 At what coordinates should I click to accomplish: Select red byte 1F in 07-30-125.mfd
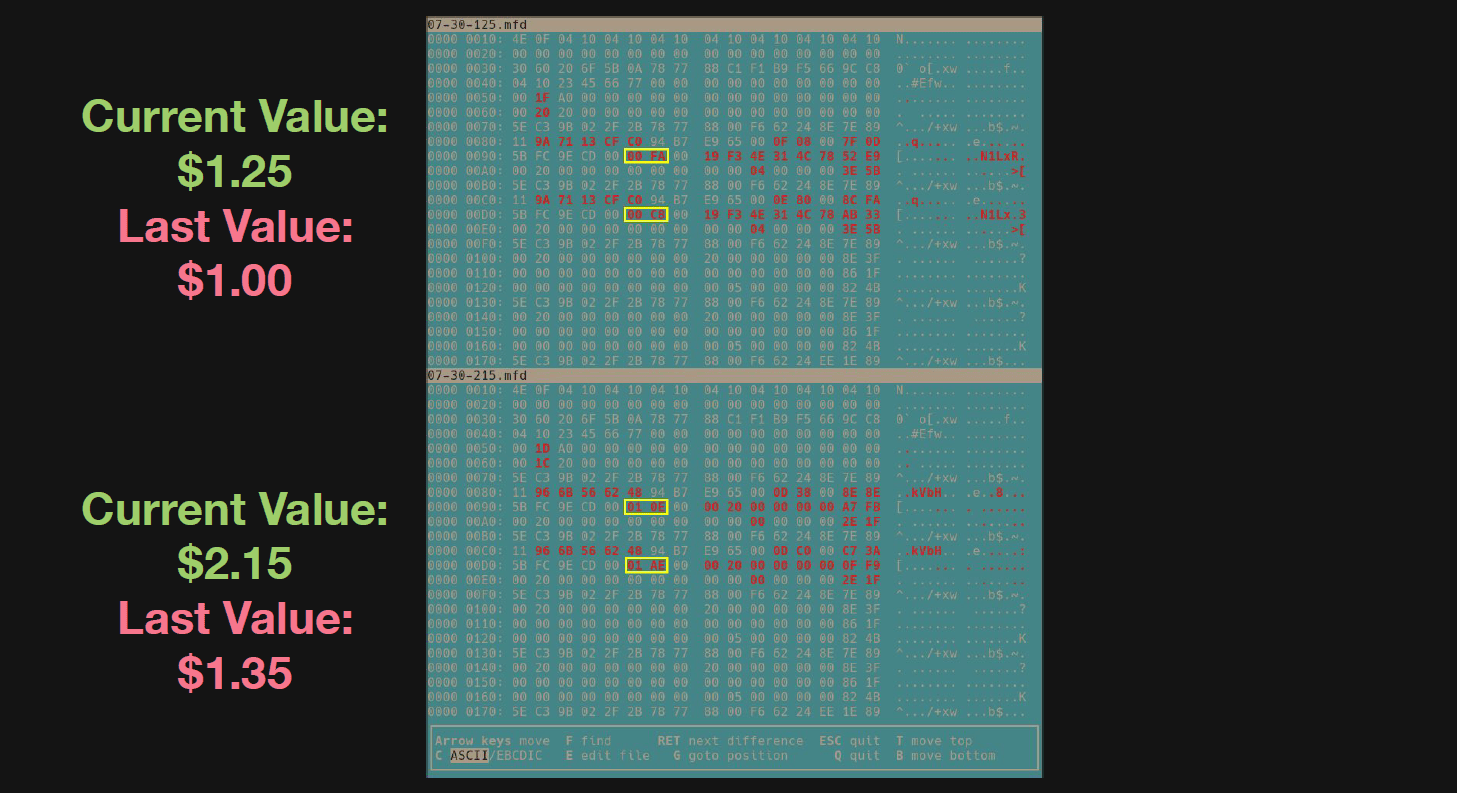coord(542,97)
